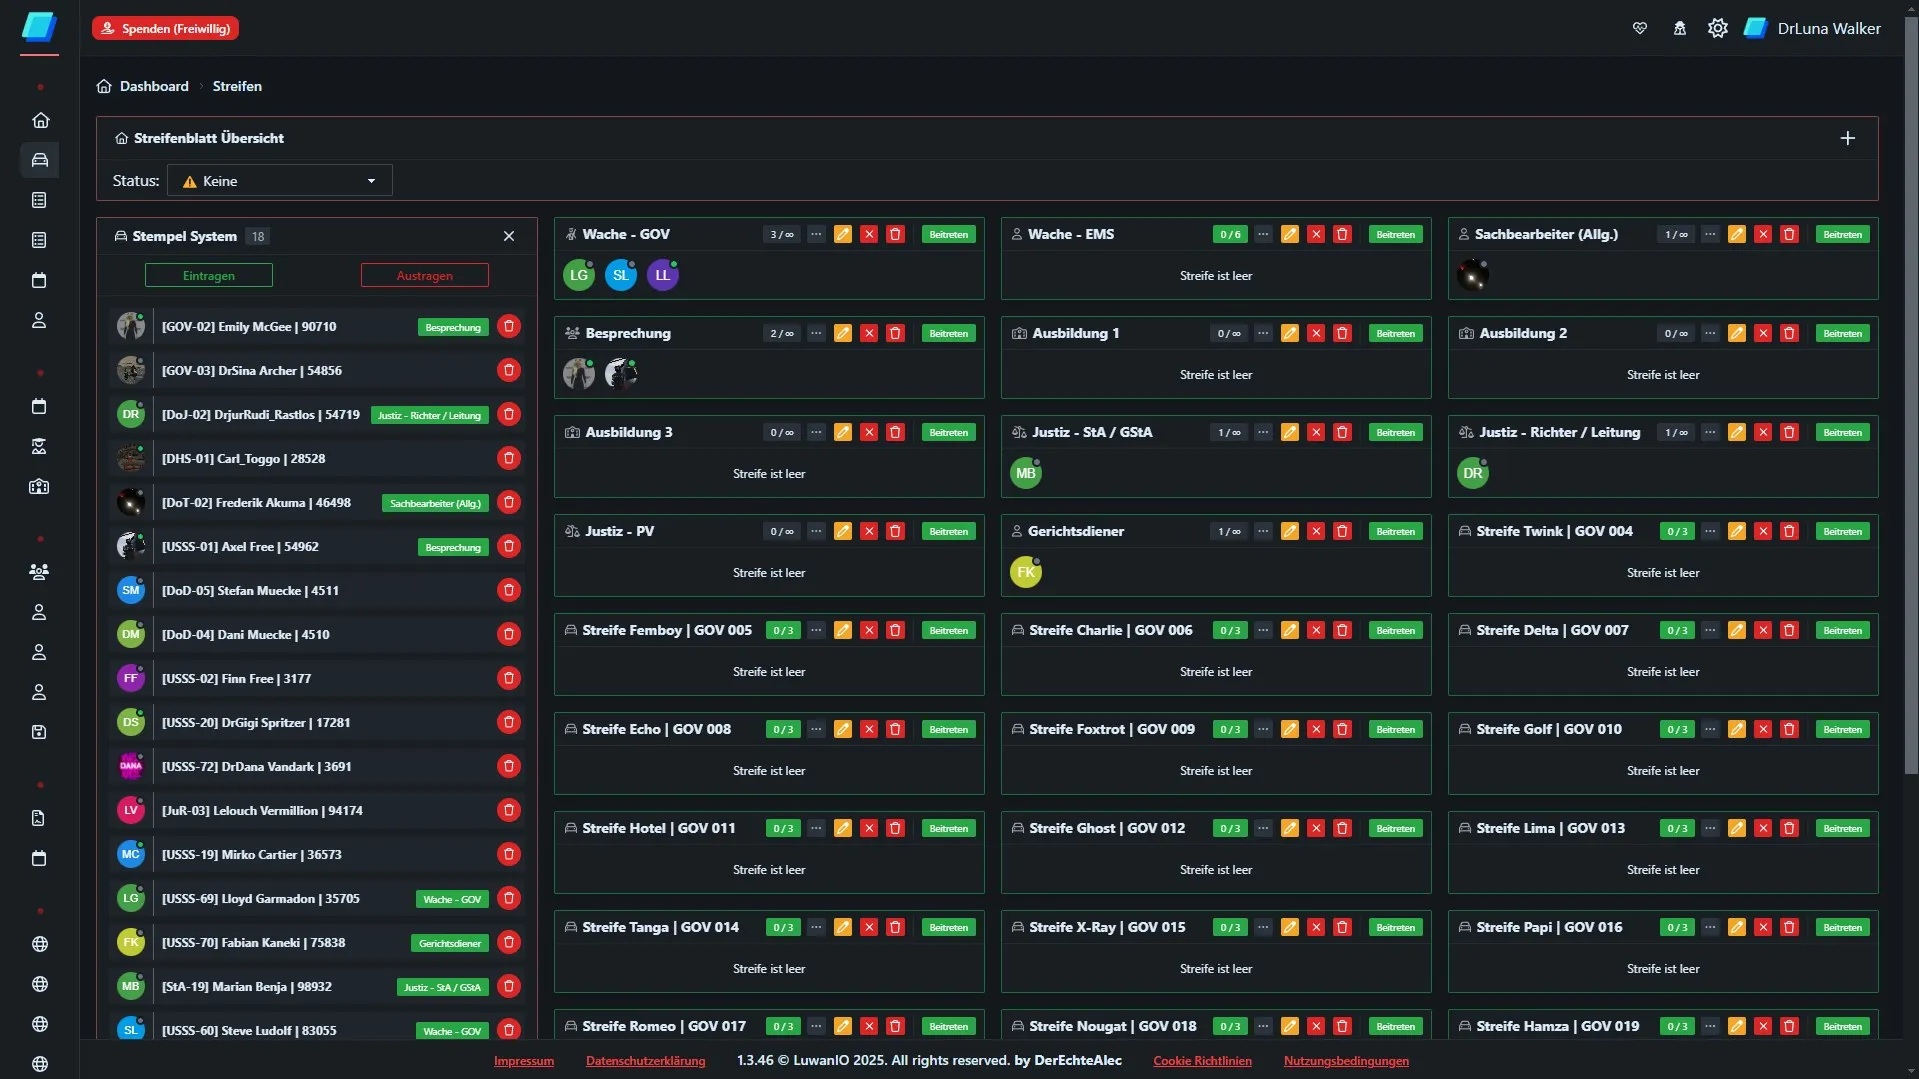Delete Streife Femboy using its trash icon
Screen dimensions: 1919x1079
point(896,630)
